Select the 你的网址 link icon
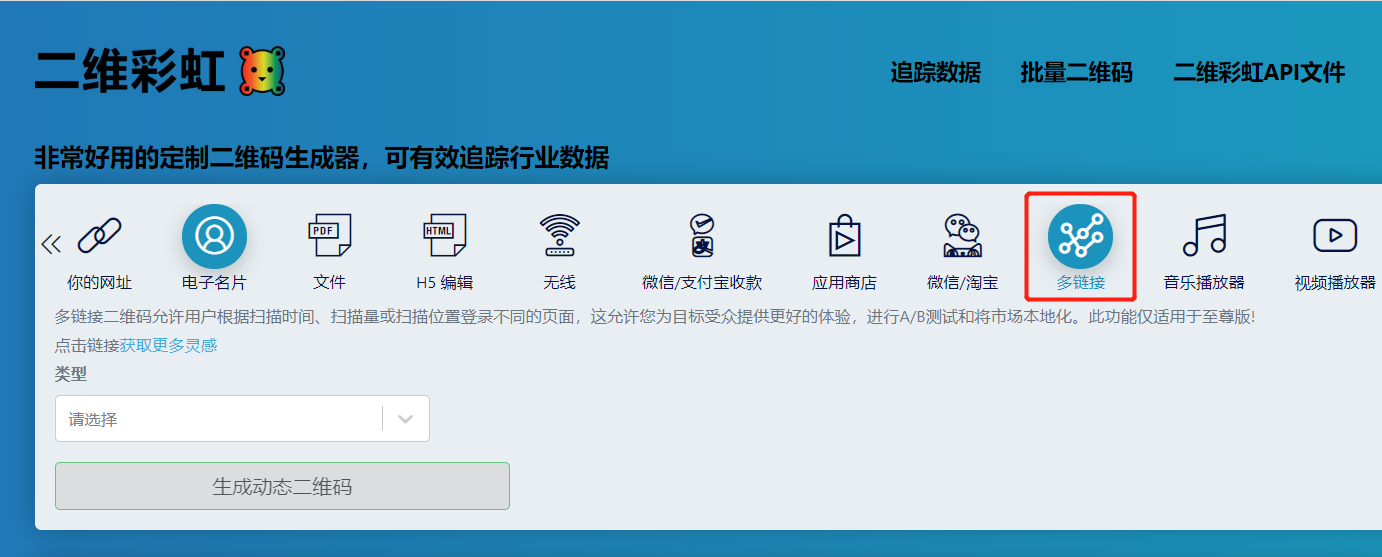 (x=99, y=236)
